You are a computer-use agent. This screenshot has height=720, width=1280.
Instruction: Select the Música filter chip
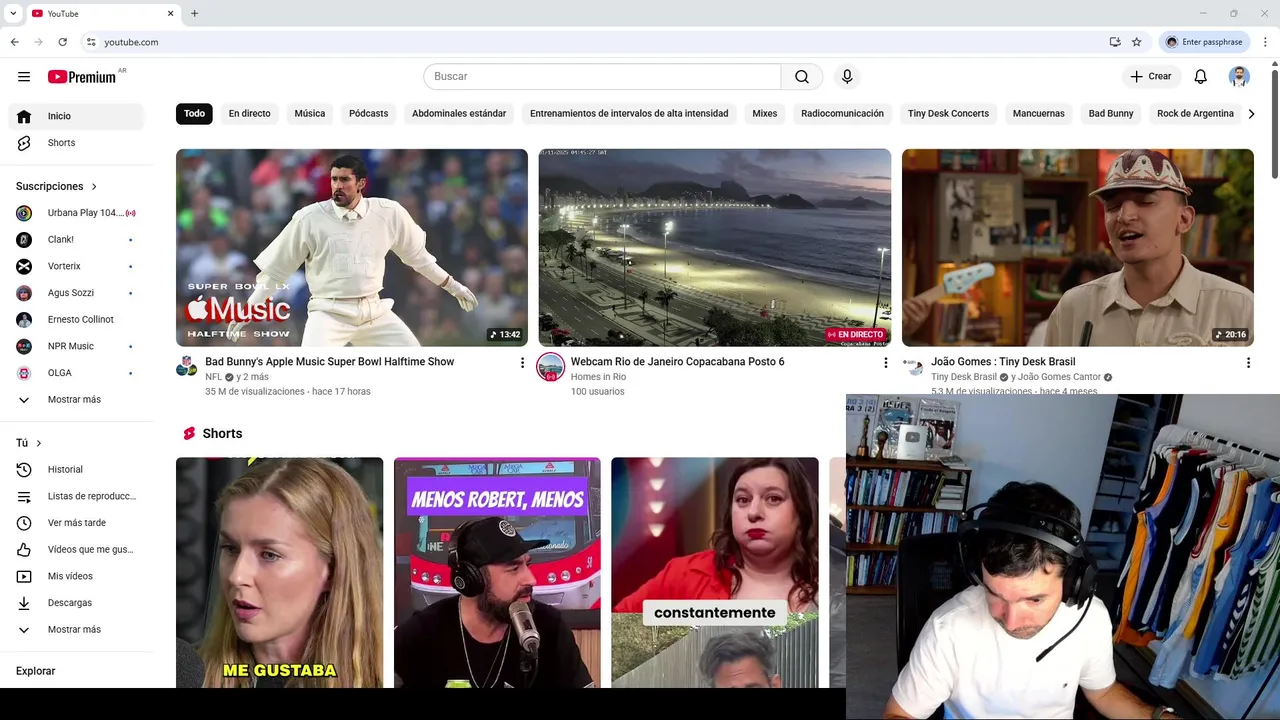pyautogui.click(x=310, y=114)
